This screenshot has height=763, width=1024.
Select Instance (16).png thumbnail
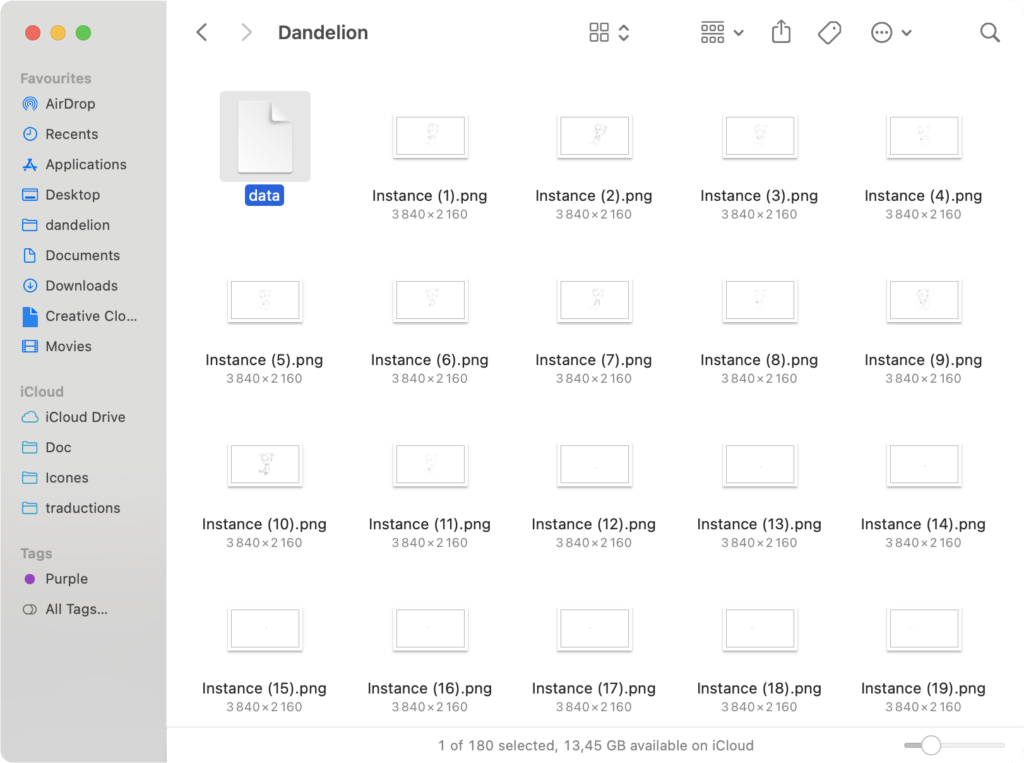(x=430, y=629)
